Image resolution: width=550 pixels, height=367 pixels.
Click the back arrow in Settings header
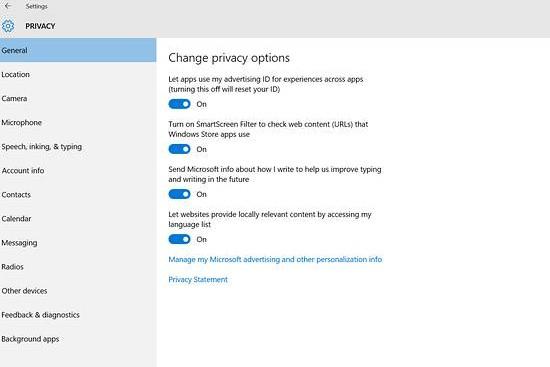[x=8, y=6]
